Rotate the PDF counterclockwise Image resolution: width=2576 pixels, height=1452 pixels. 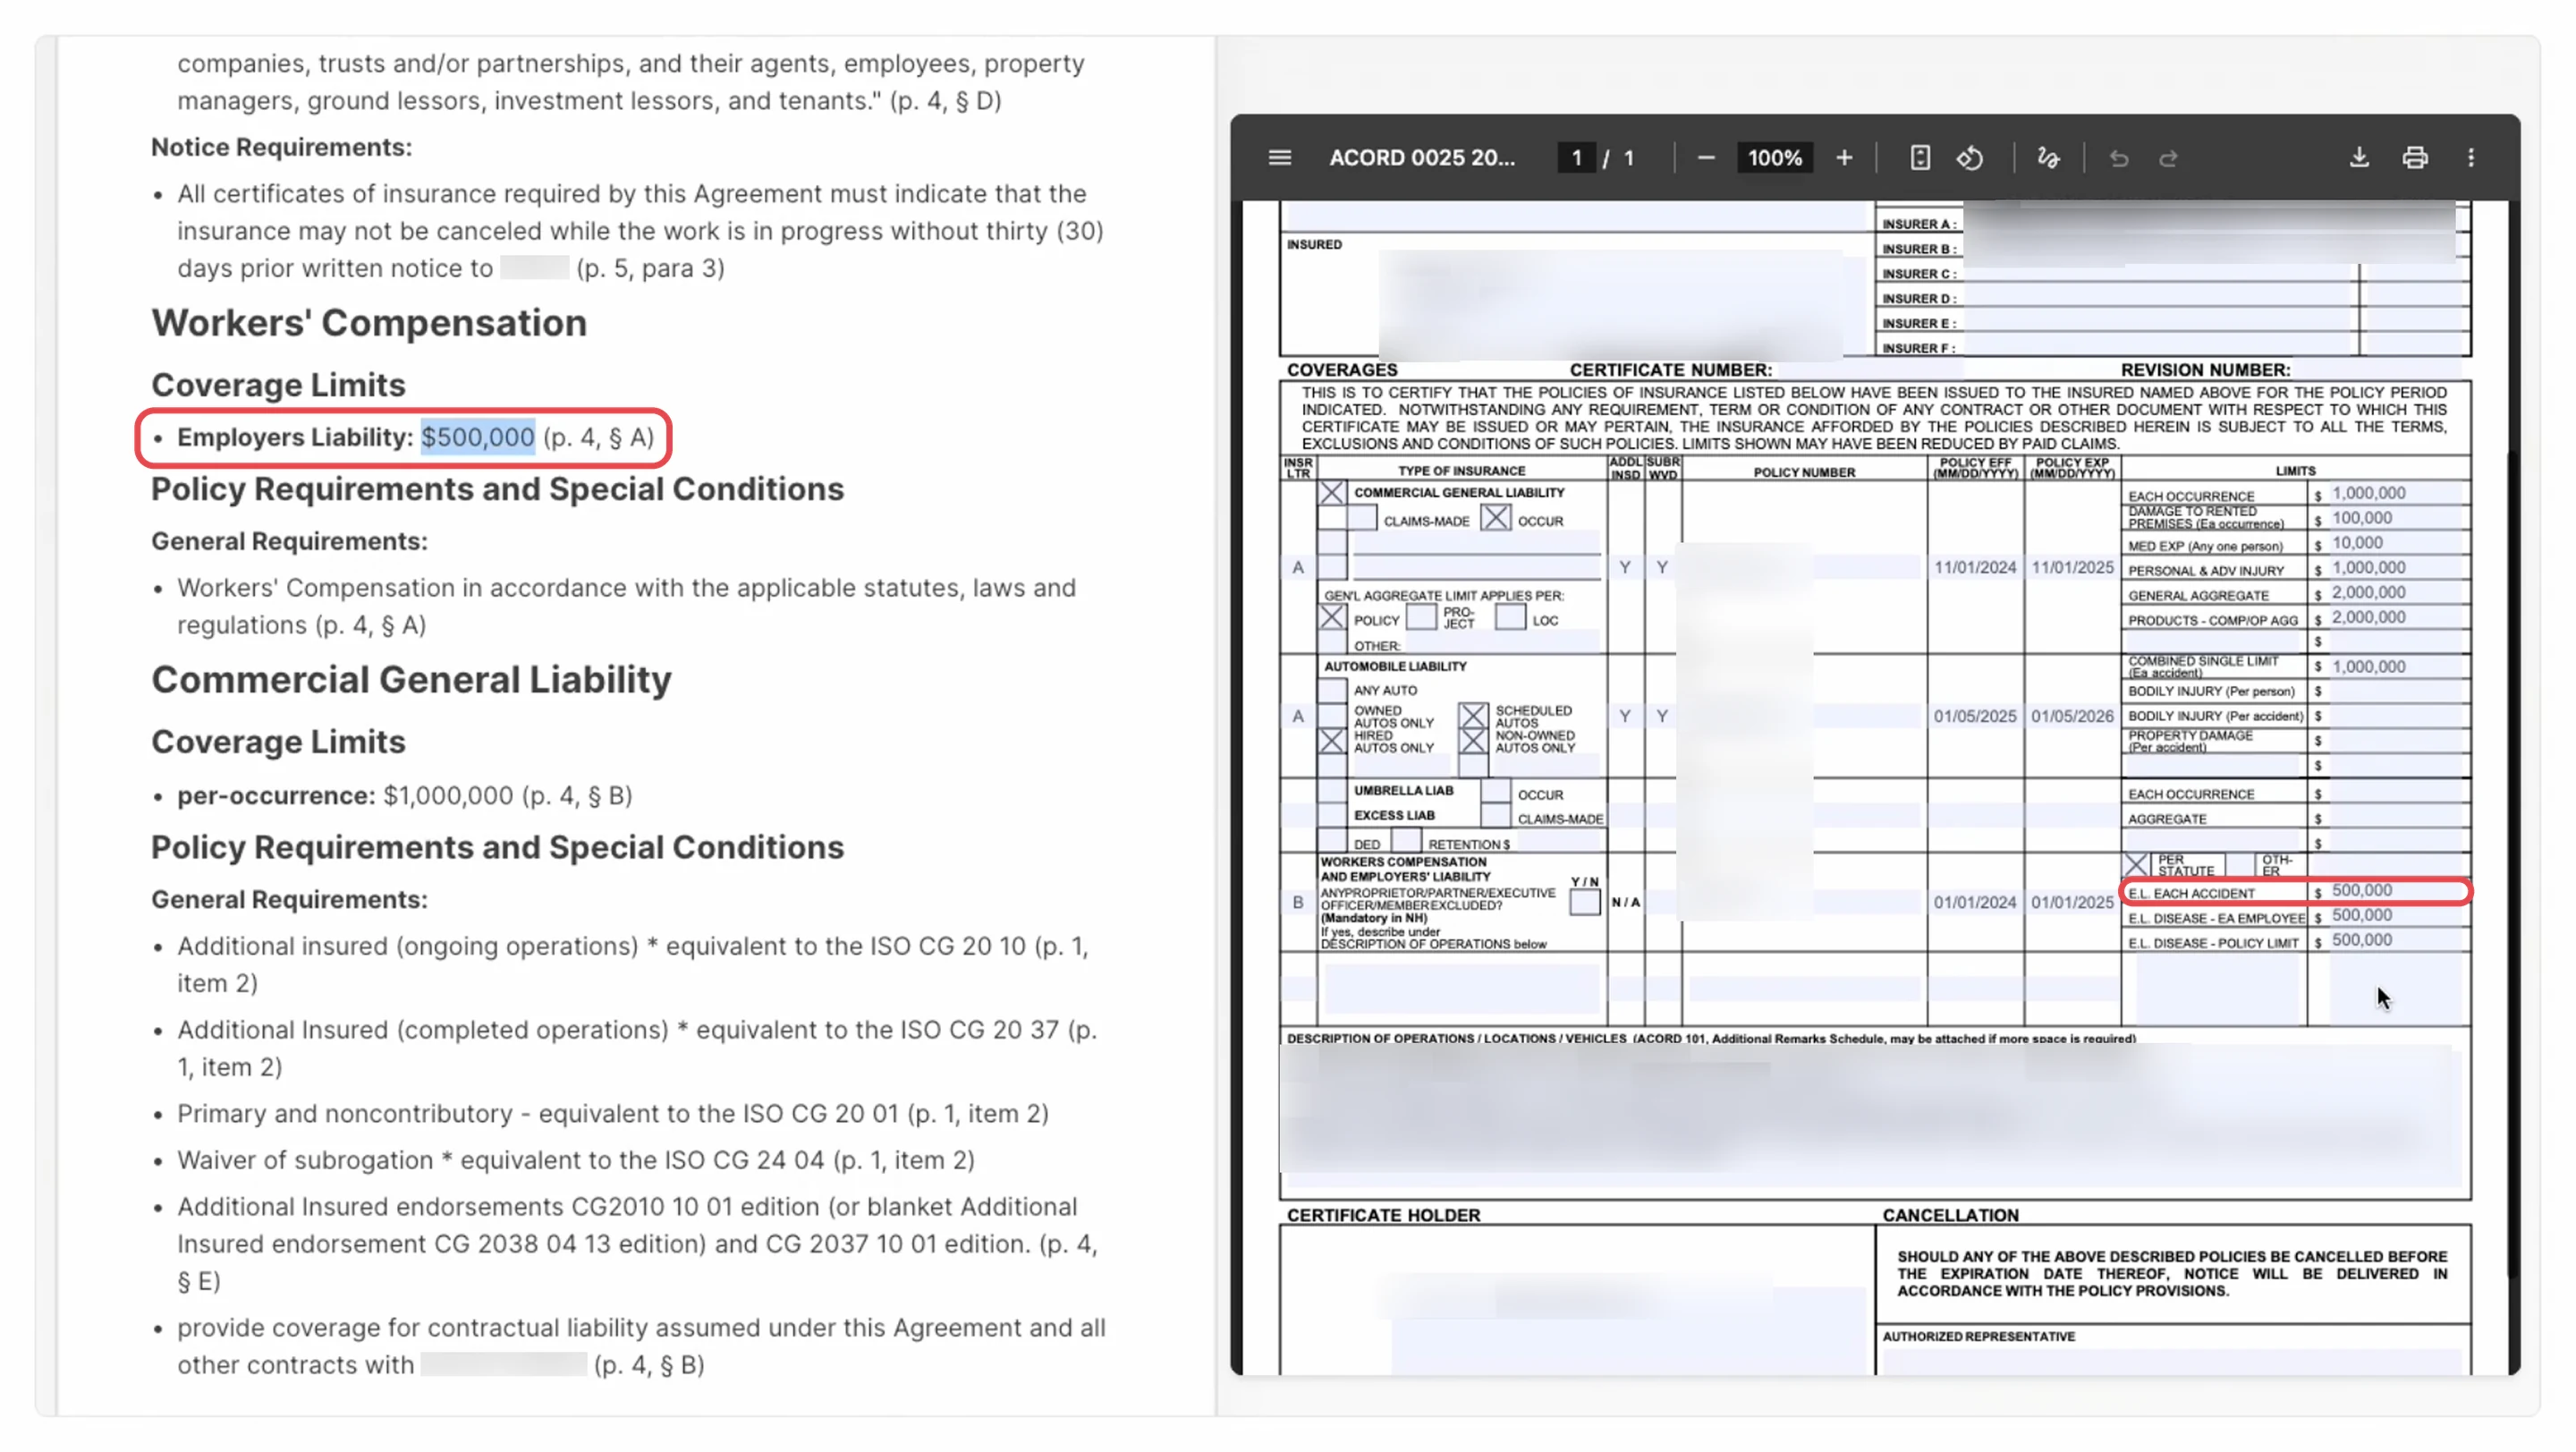(1970, 158)
